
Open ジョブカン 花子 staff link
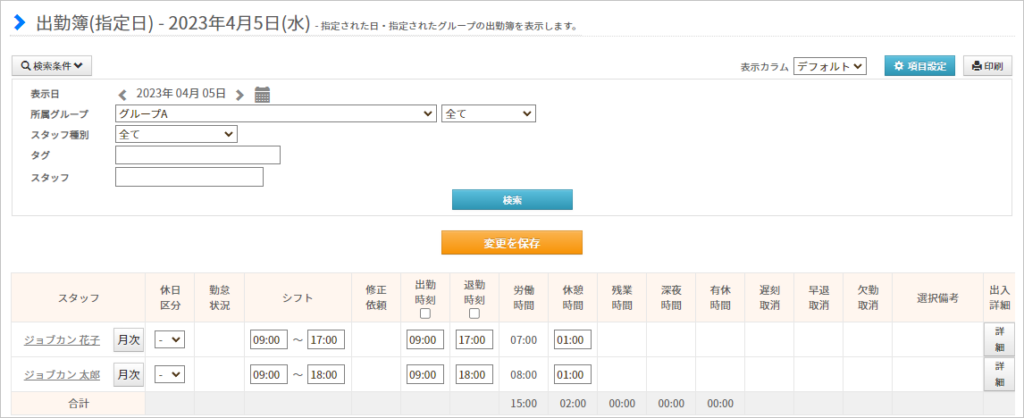click(62, 340)
